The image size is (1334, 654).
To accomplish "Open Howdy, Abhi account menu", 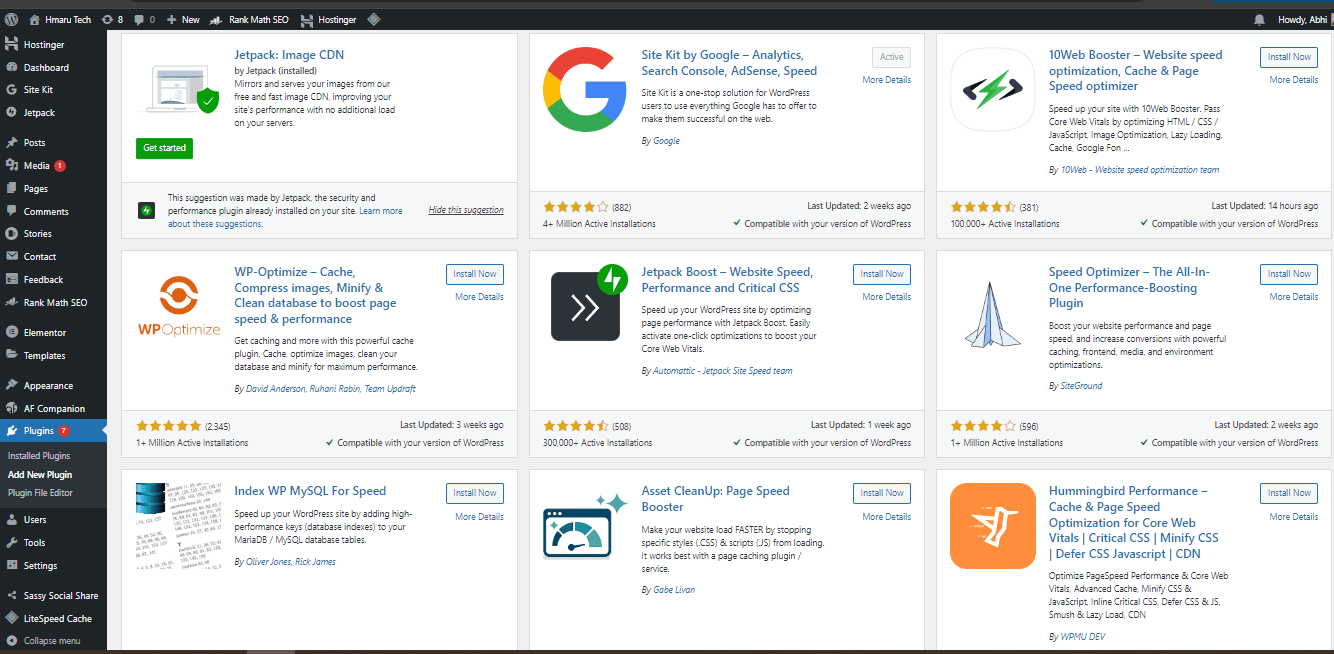I will click(x=1302, y=19).
